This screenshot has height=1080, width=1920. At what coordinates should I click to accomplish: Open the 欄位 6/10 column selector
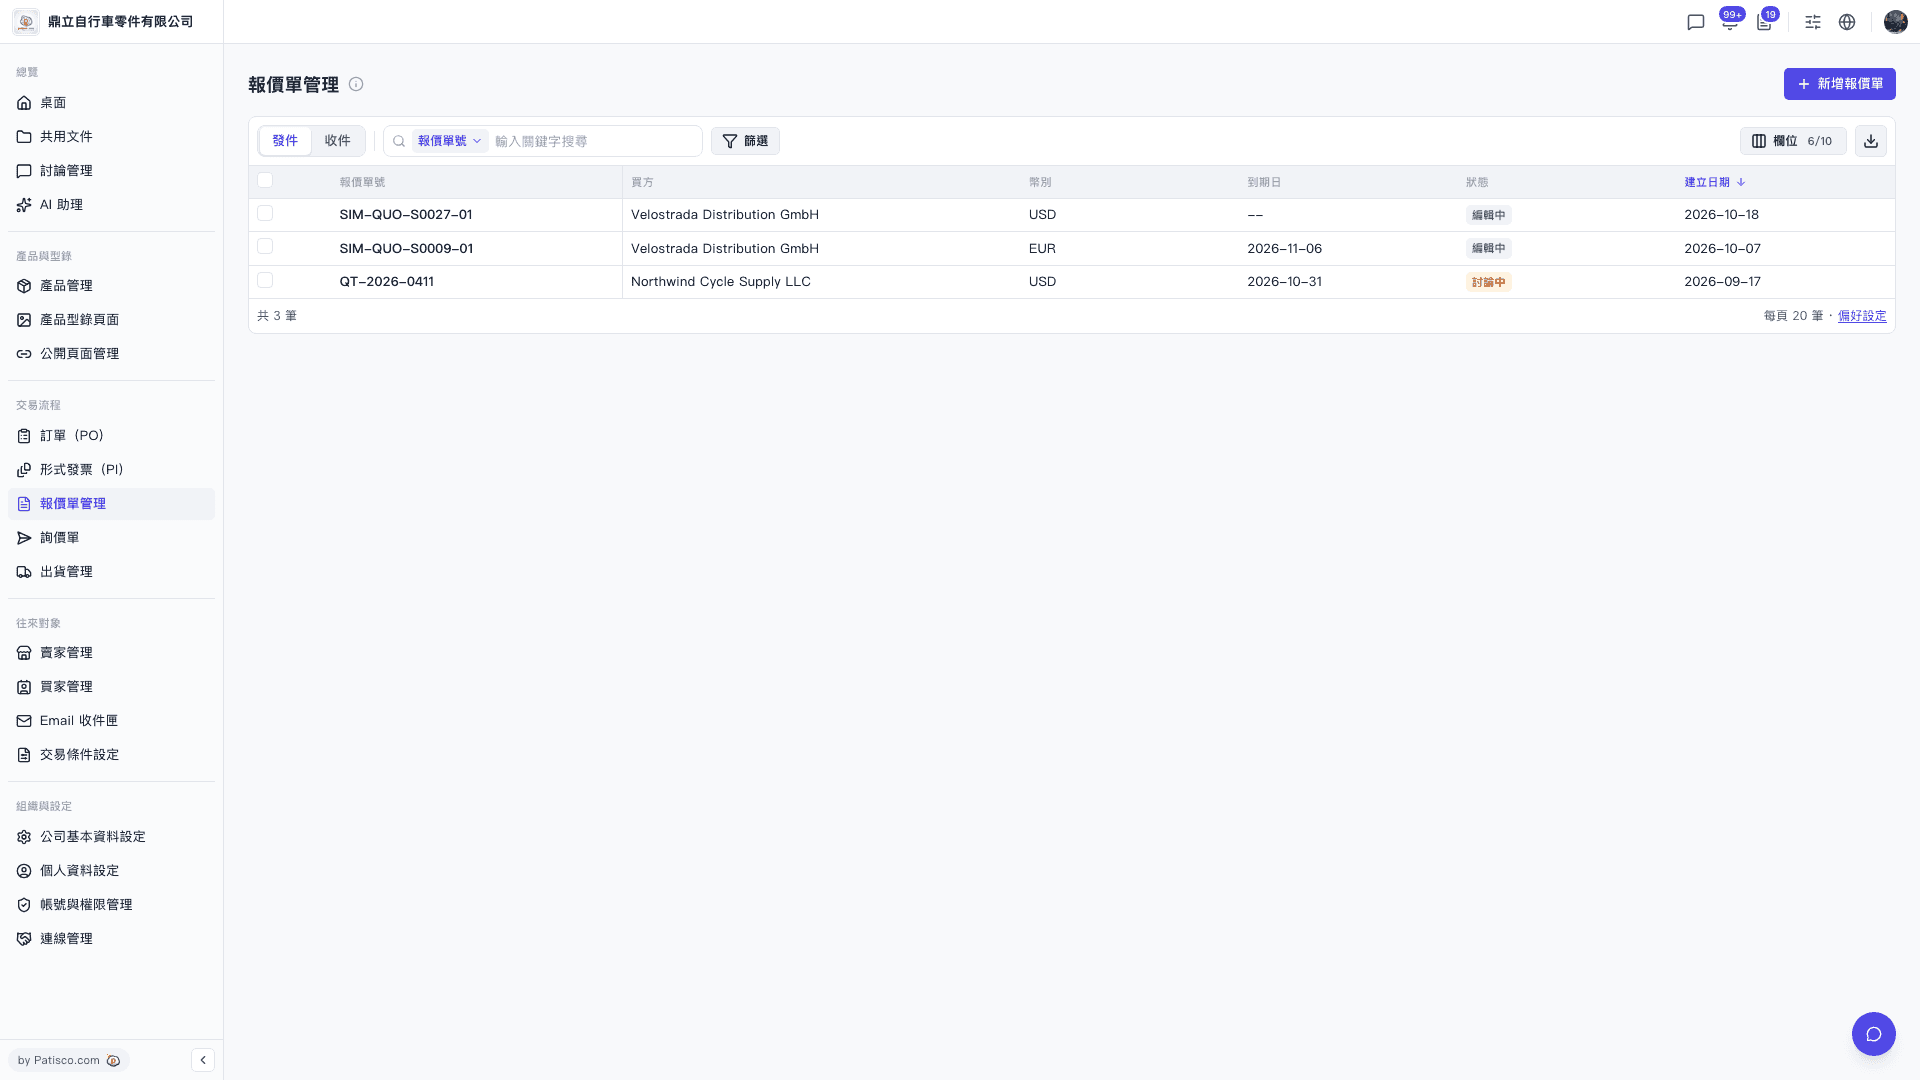(x=1793, y=141)
